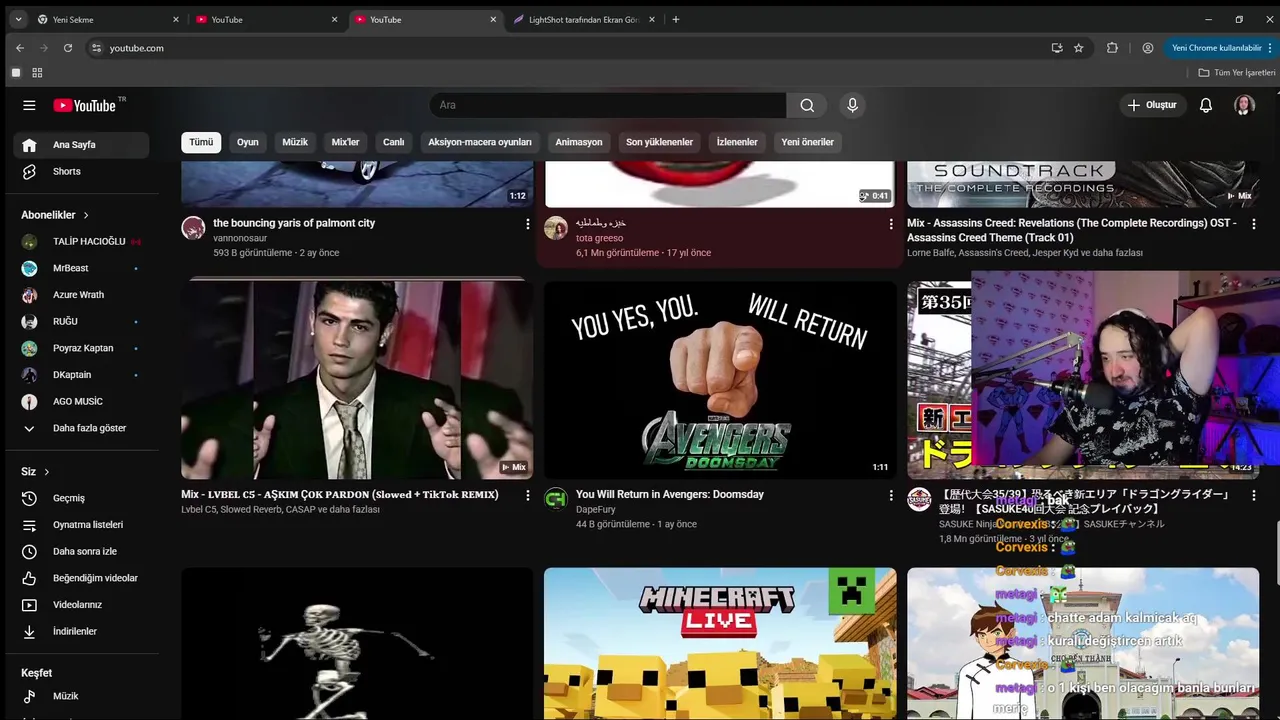Select the Canlı filter chip
The image size is (1280, 720).
(394, 142)
